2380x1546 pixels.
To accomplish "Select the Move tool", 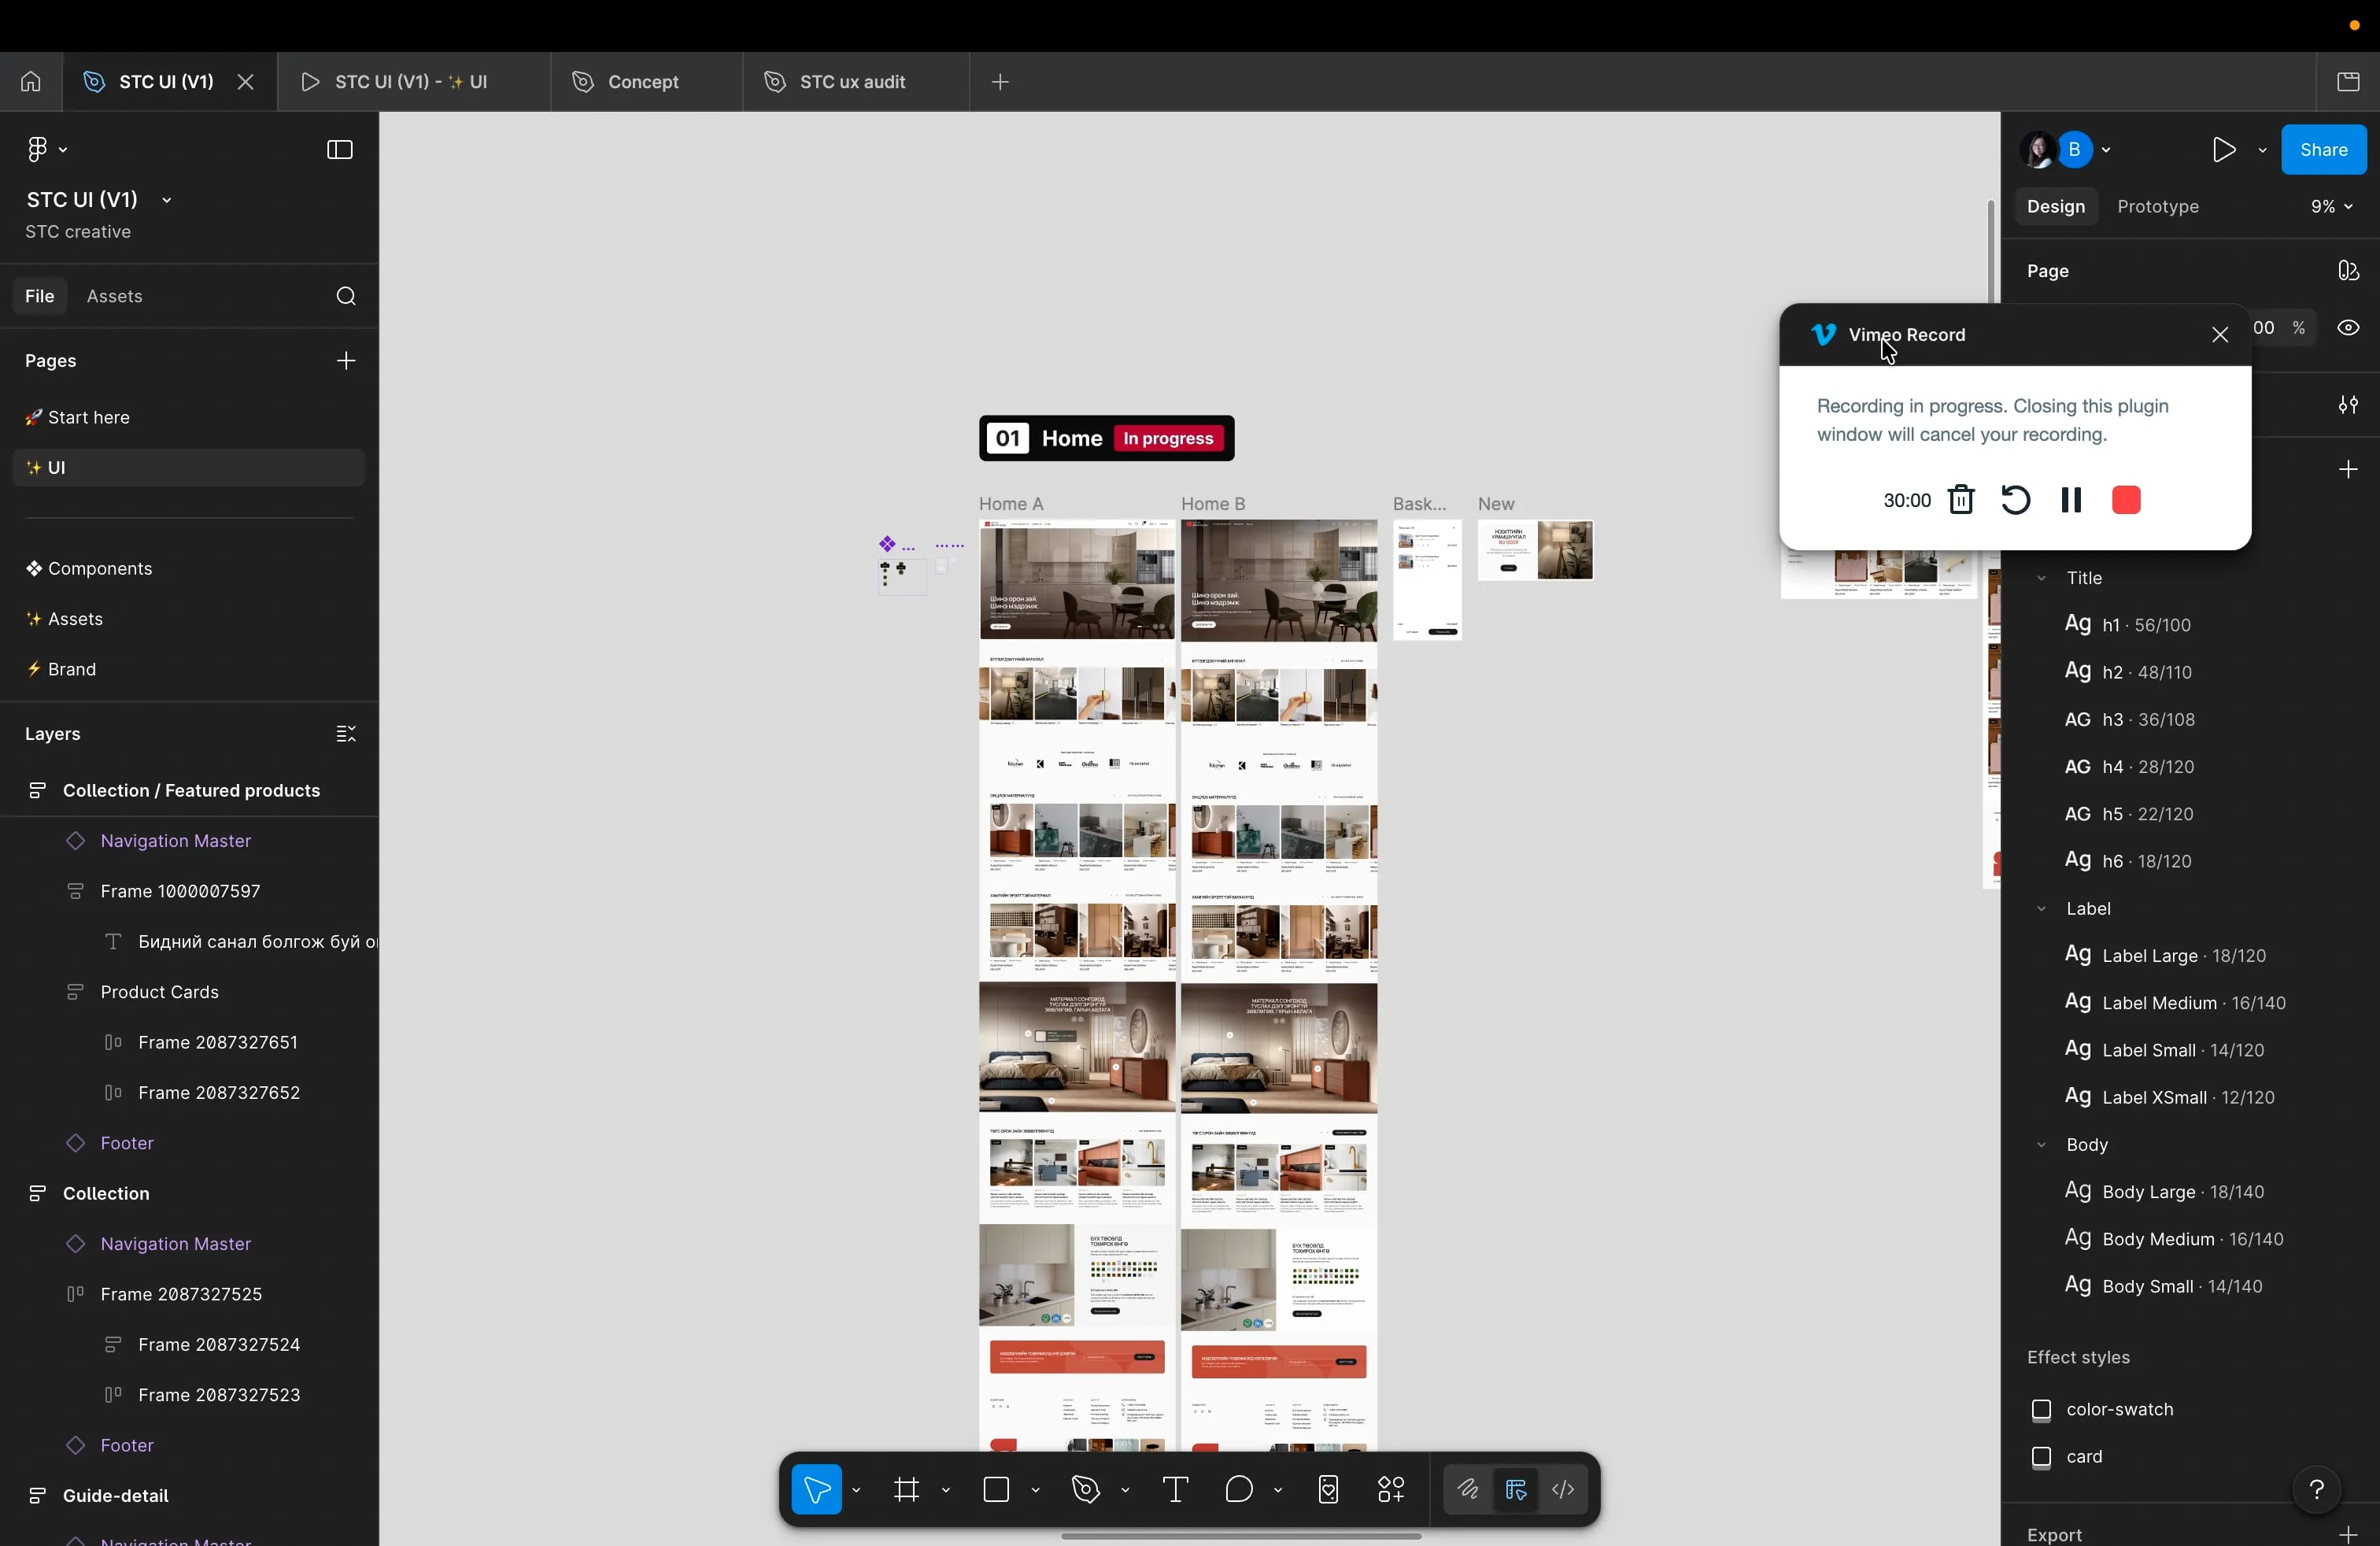I will [x=817, y=1491].
